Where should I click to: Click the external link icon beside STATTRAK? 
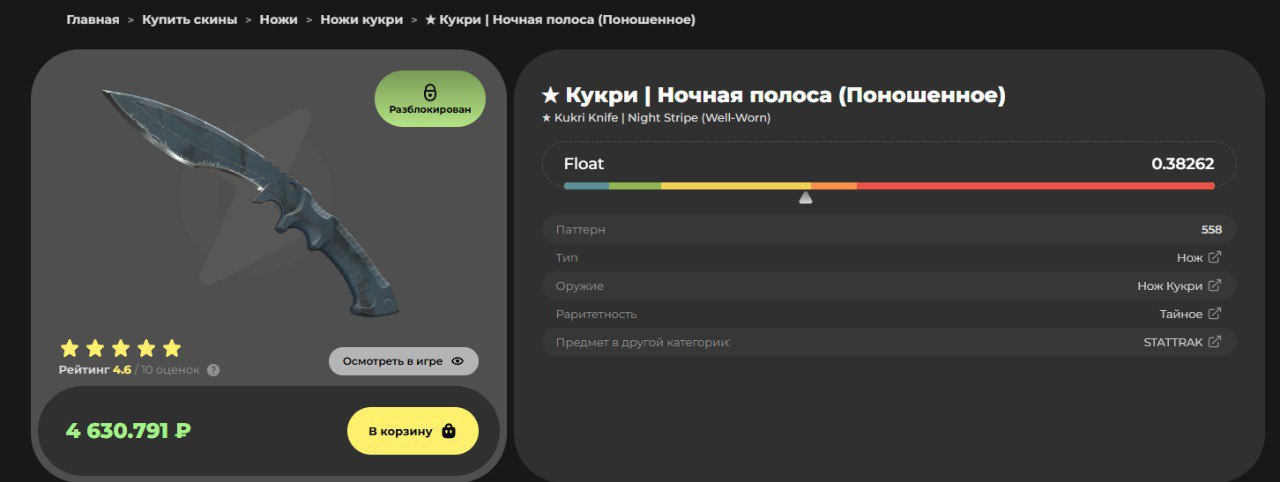[x=1214, y=342]
